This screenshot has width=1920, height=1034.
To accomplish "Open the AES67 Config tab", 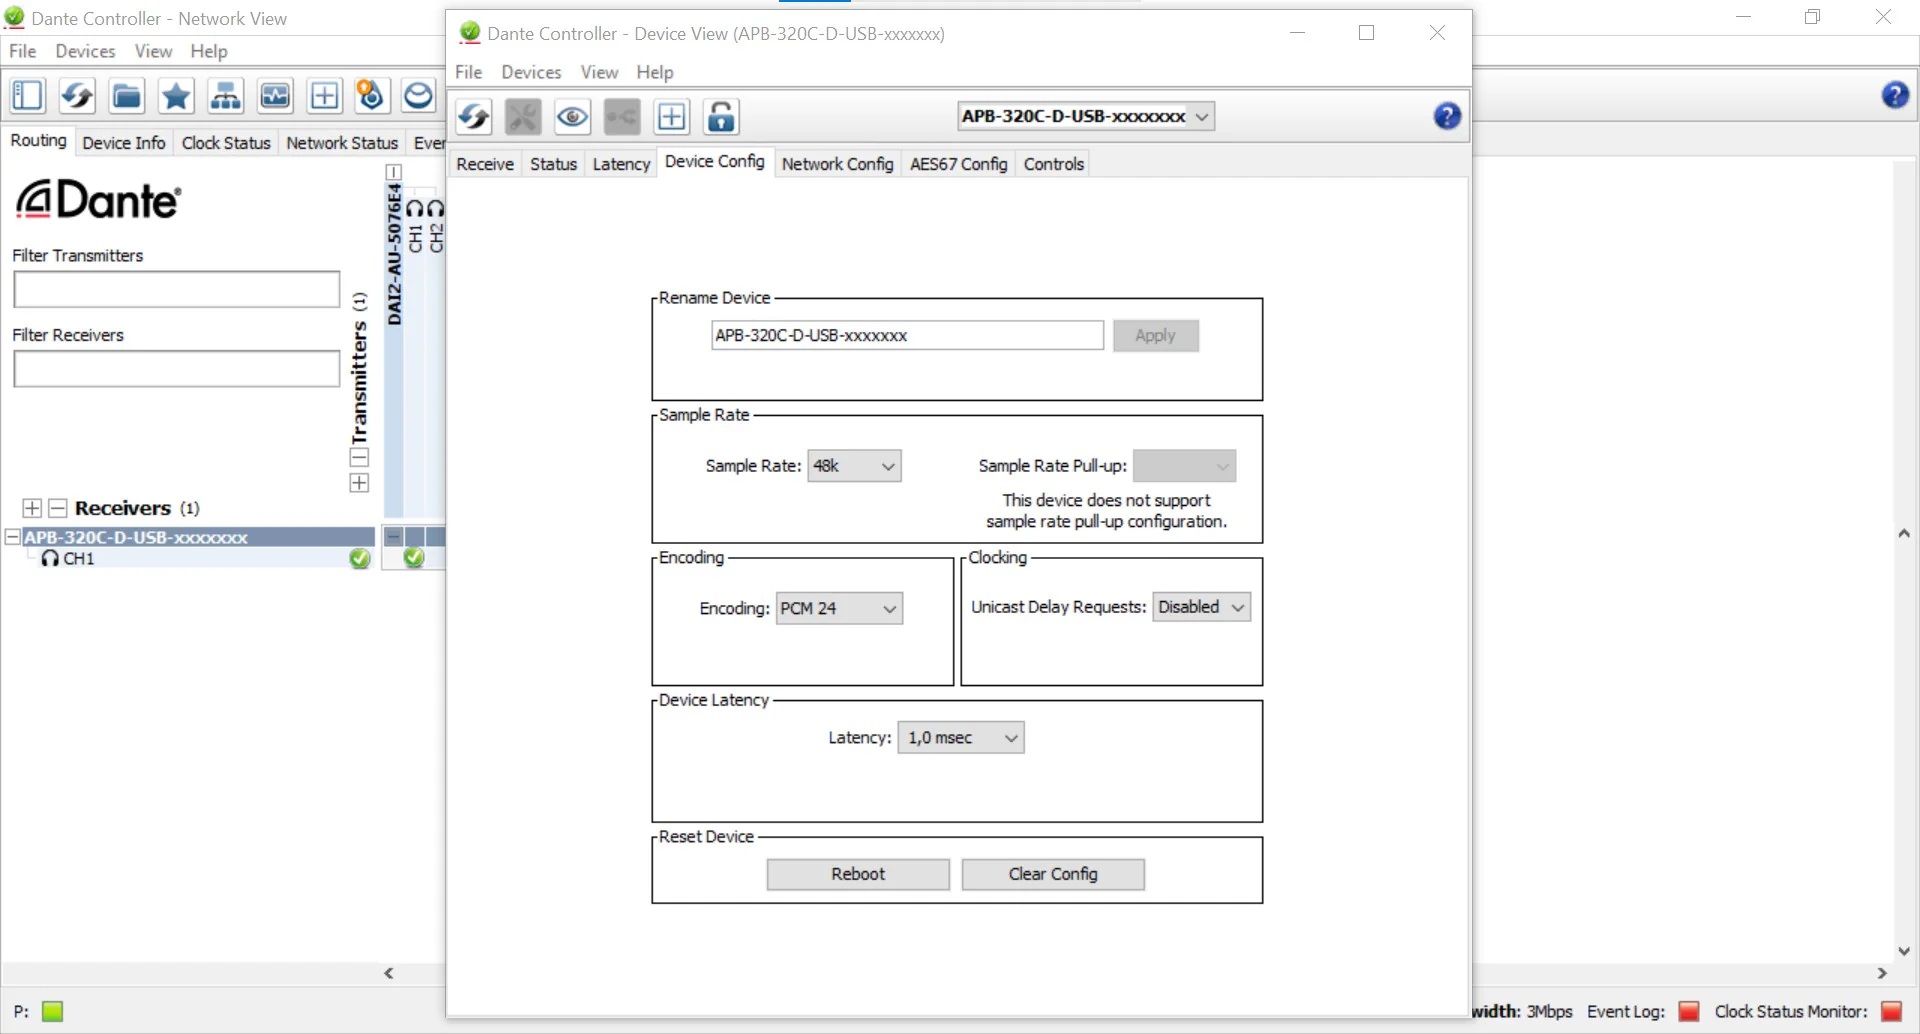I will pos(958,164).
